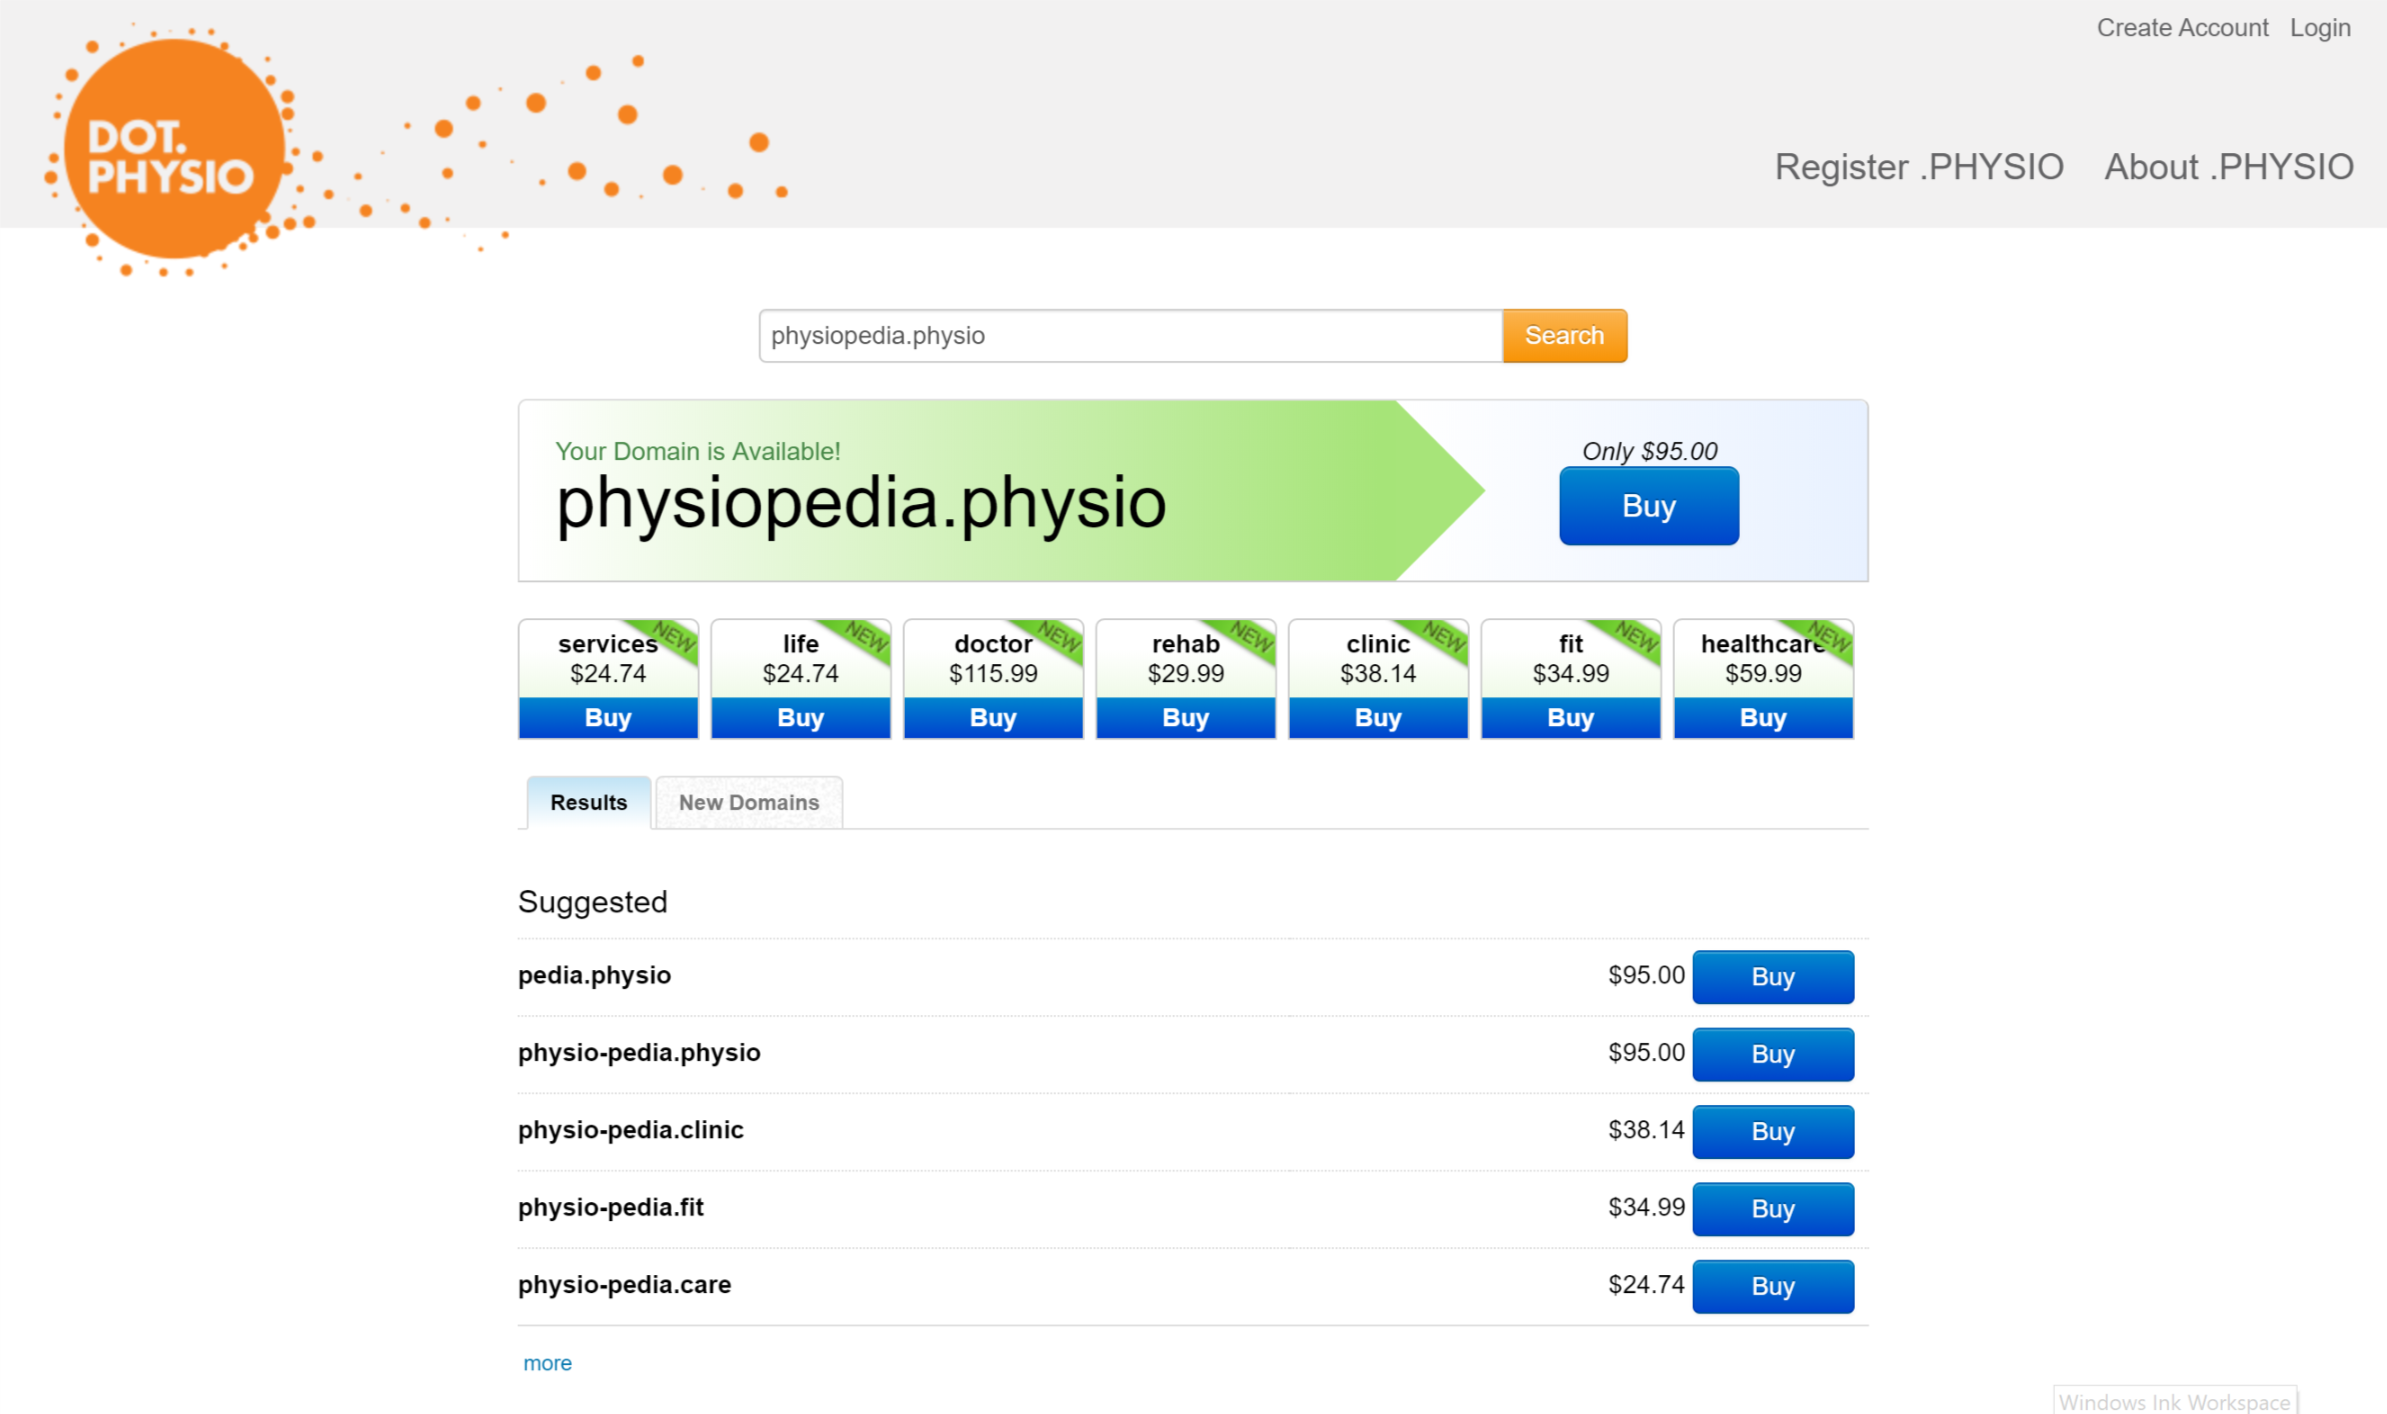Go to Register .PHYSIO page
The image size is (2387, 1414).
pos(1918,167)
